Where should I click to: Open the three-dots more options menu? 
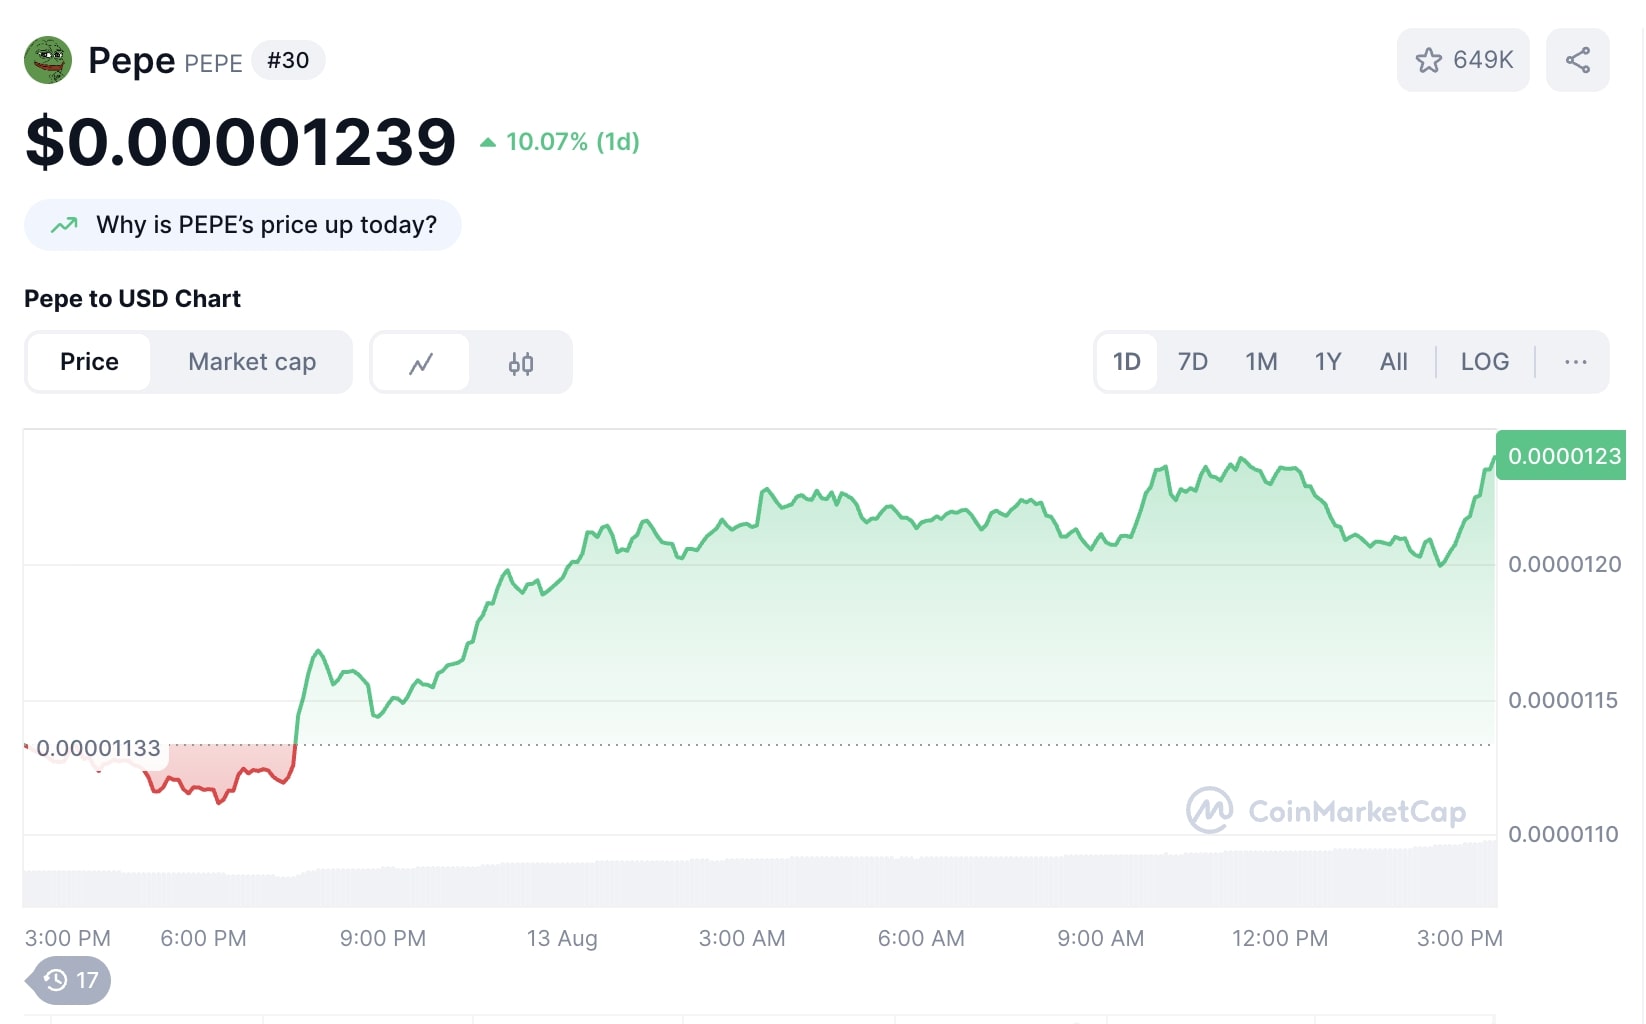point(1576,362)
